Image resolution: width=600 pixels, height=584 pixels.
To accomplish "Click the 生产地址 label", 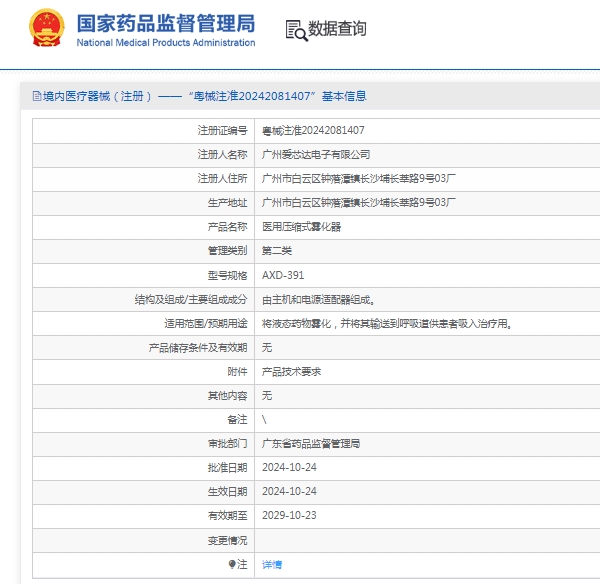I will [x=227, y=202].
